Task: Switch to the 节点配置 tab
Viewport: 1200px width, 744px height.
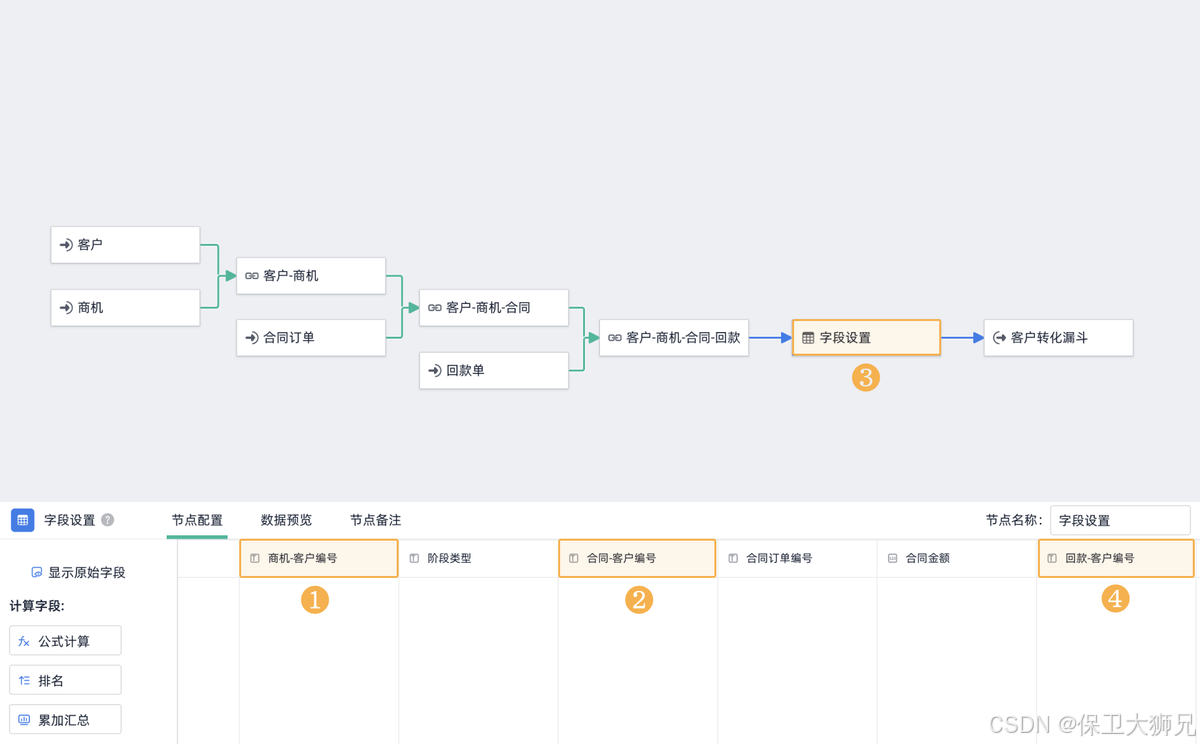Action: pos(197,520)
